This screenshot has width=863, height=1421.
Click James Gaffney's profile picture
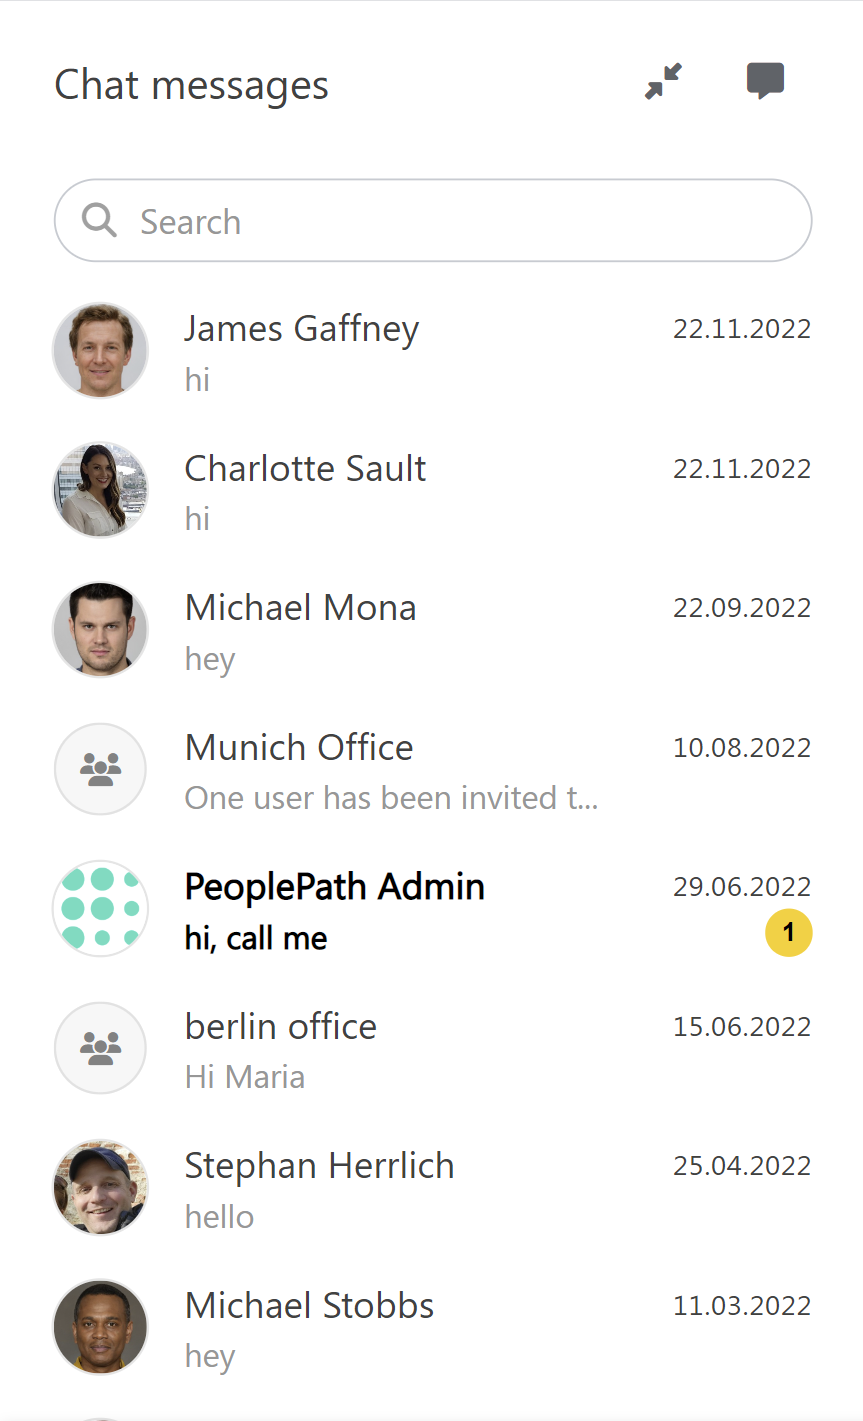point(100,350)
